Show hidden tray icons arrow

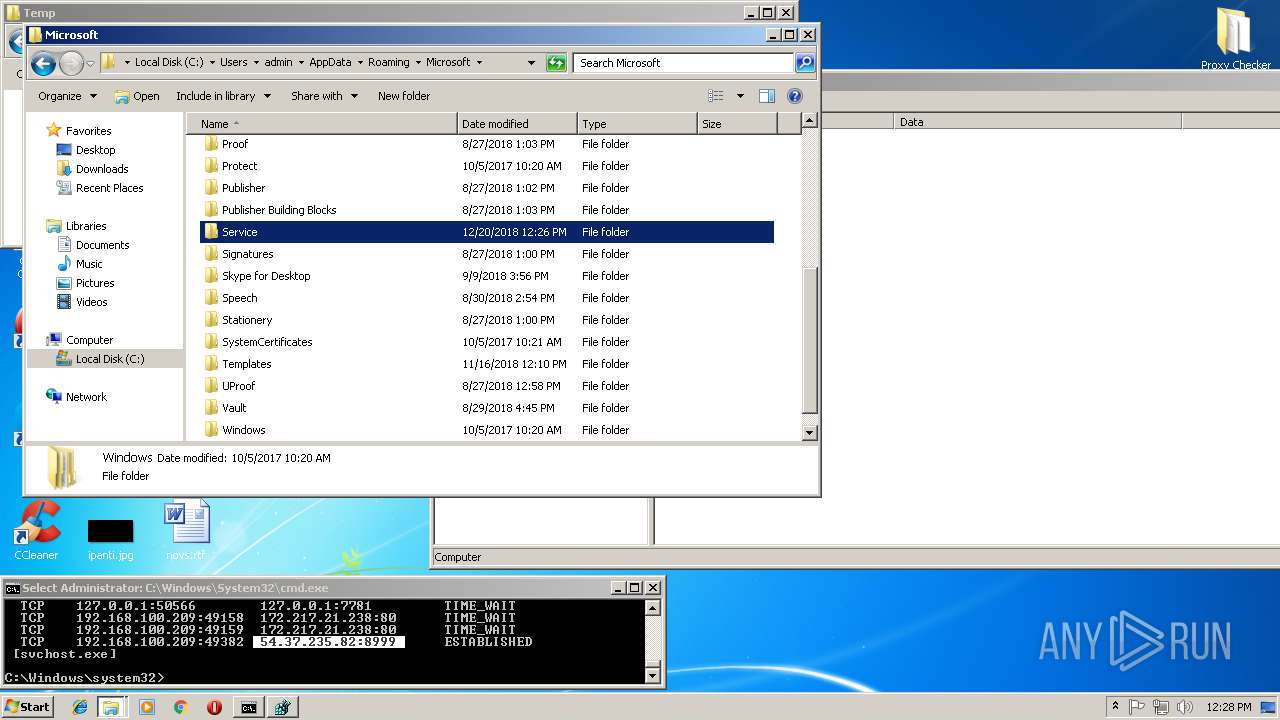[1115, 707]
